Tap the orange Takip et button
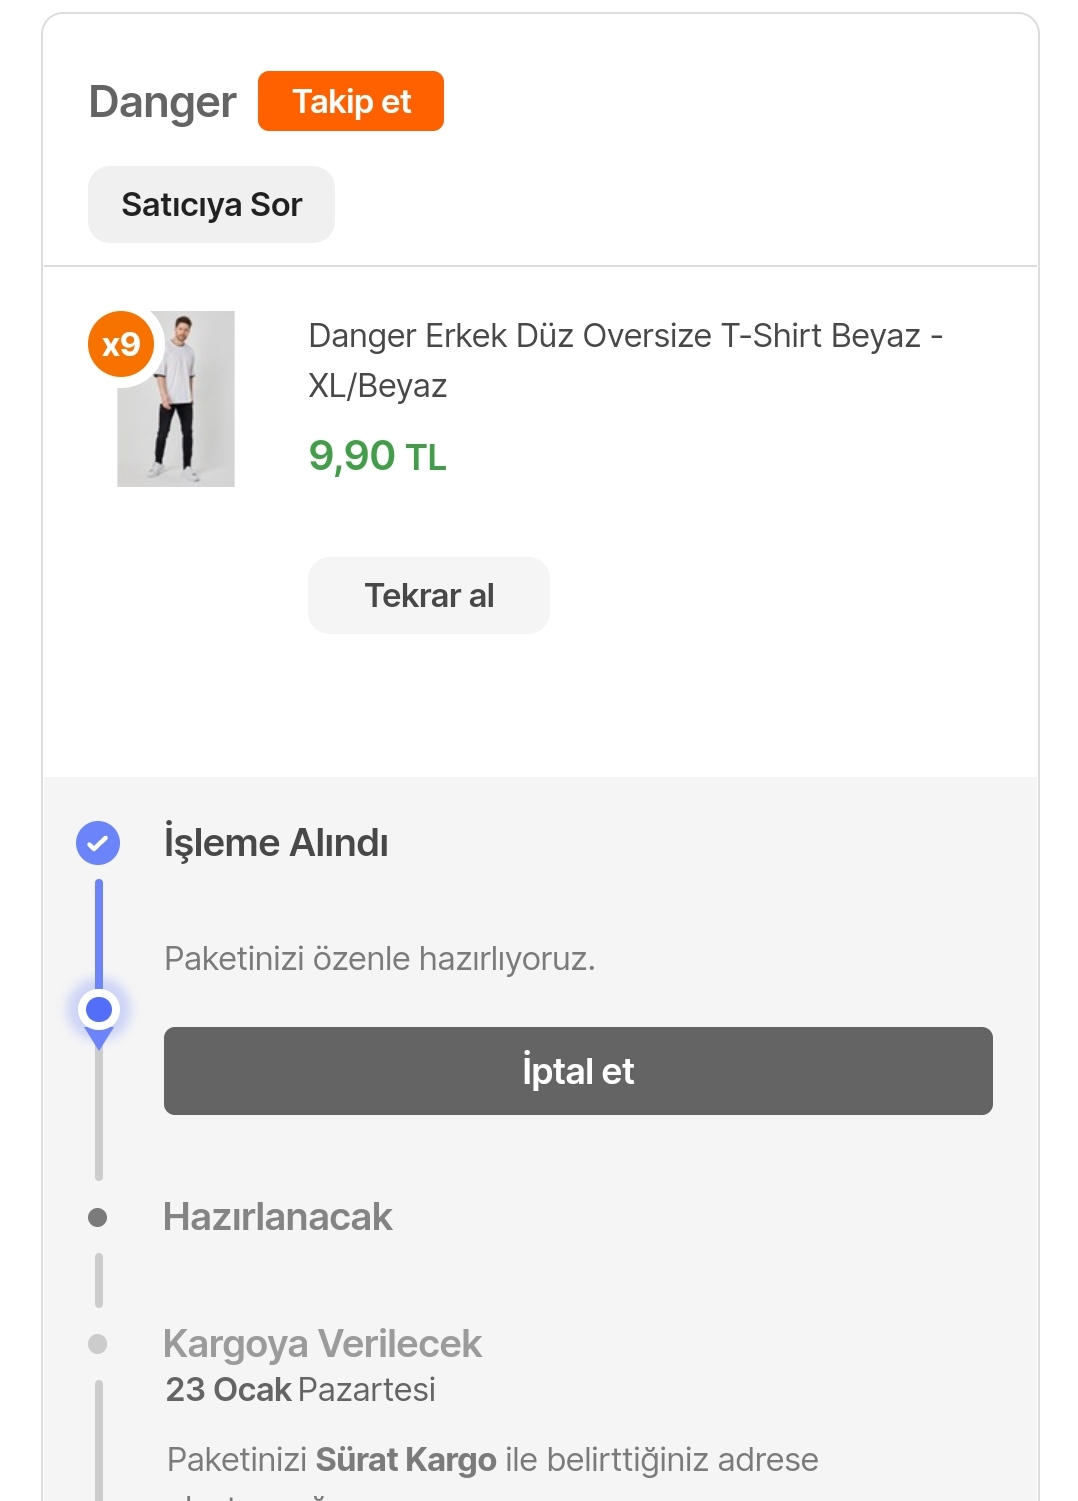Image resolution: width=1078 pixels, height=1501 pixels. click(x=351, y=101)
